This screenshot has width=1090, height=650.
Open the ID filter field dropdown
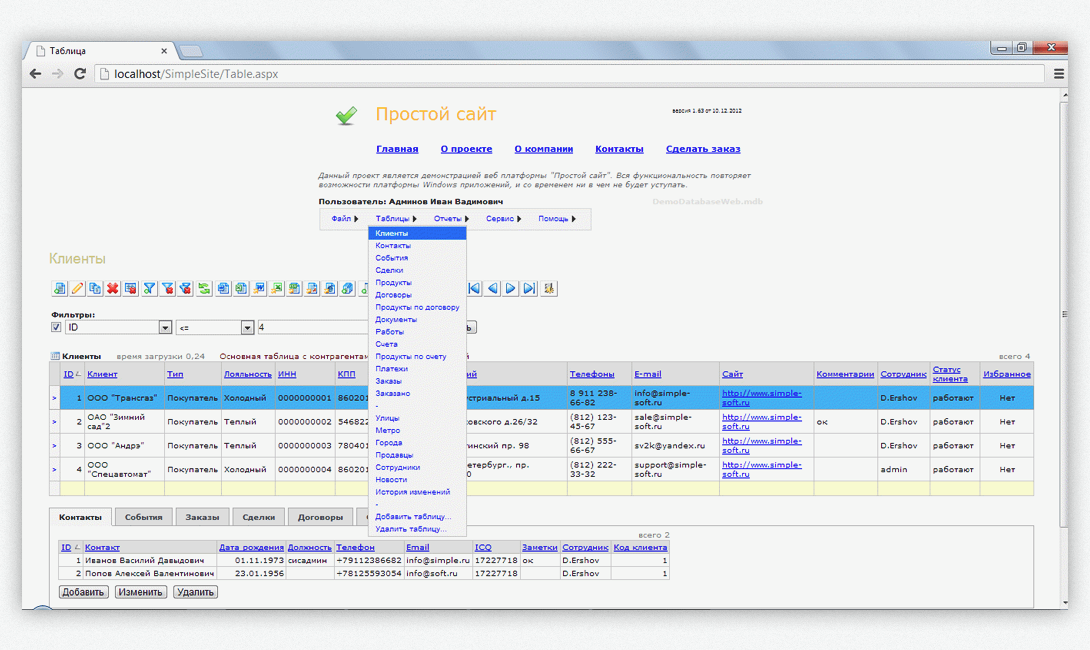point(165,327)
